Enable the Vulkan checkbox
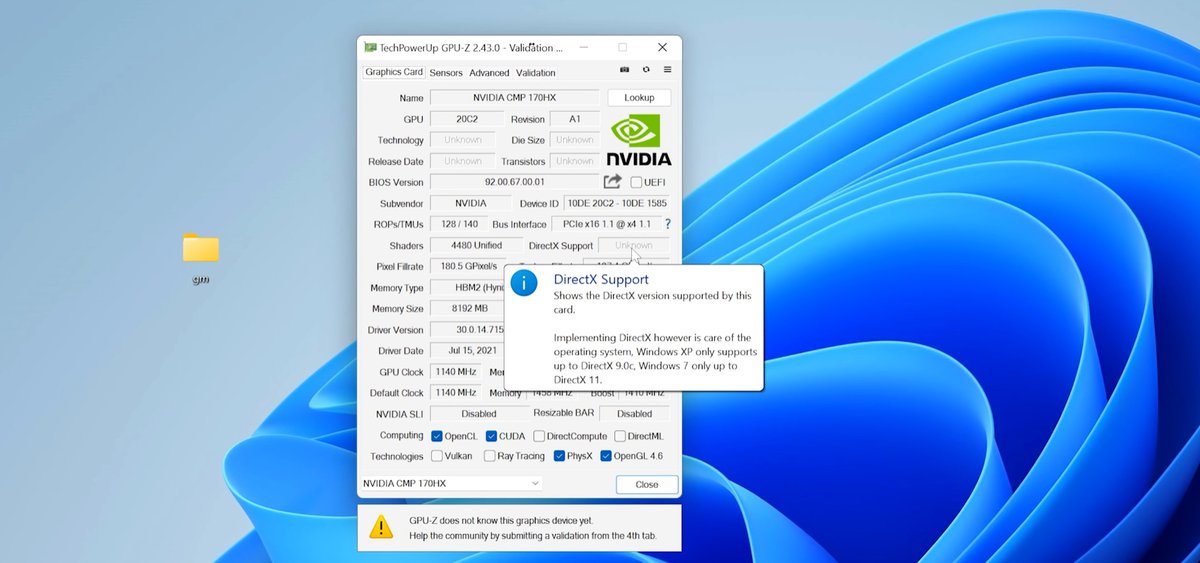Image resolution: width=1200 pixels, height=563 pixels. 437,456
